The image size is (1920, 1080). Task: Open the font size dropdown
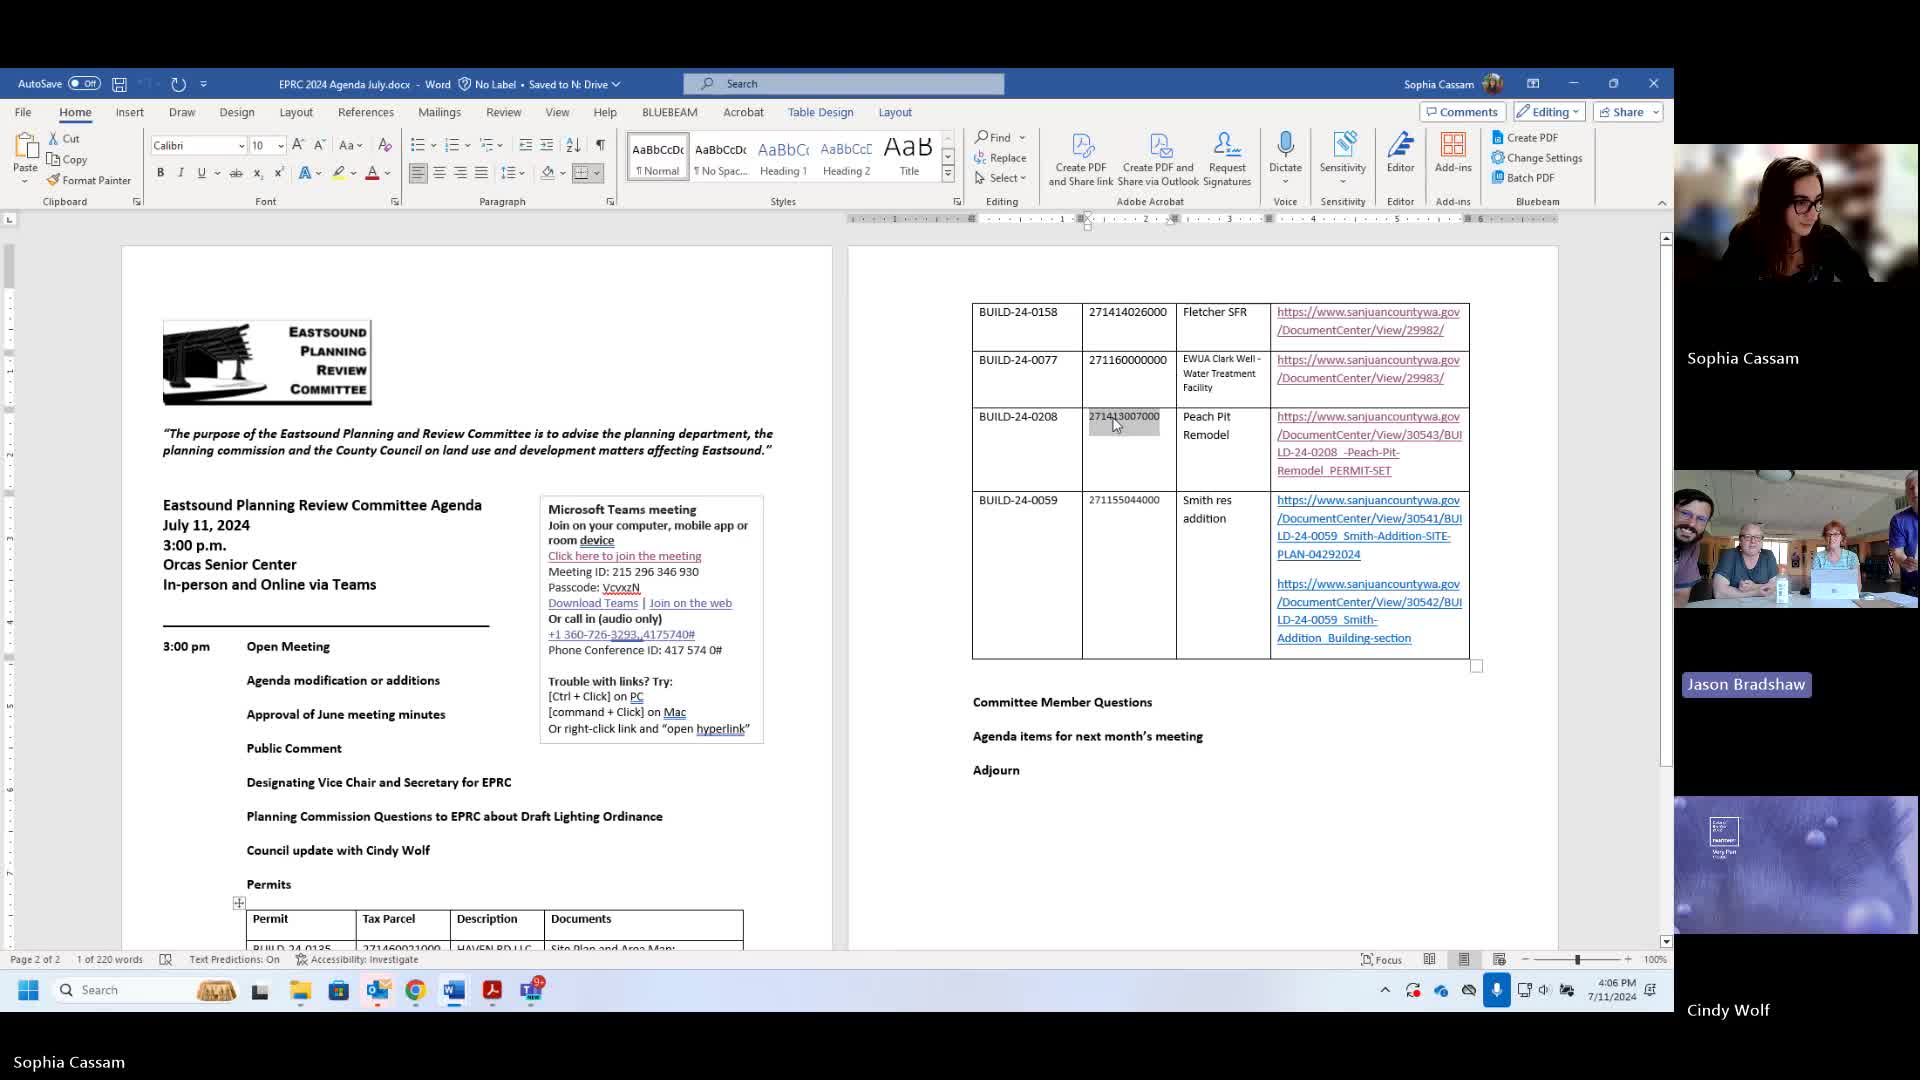click(280, 146)
